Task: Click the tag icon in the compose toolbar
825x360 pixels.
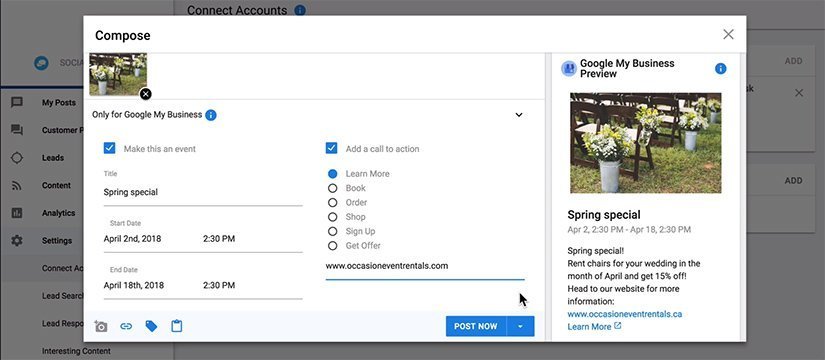Action: pos(152,326)
